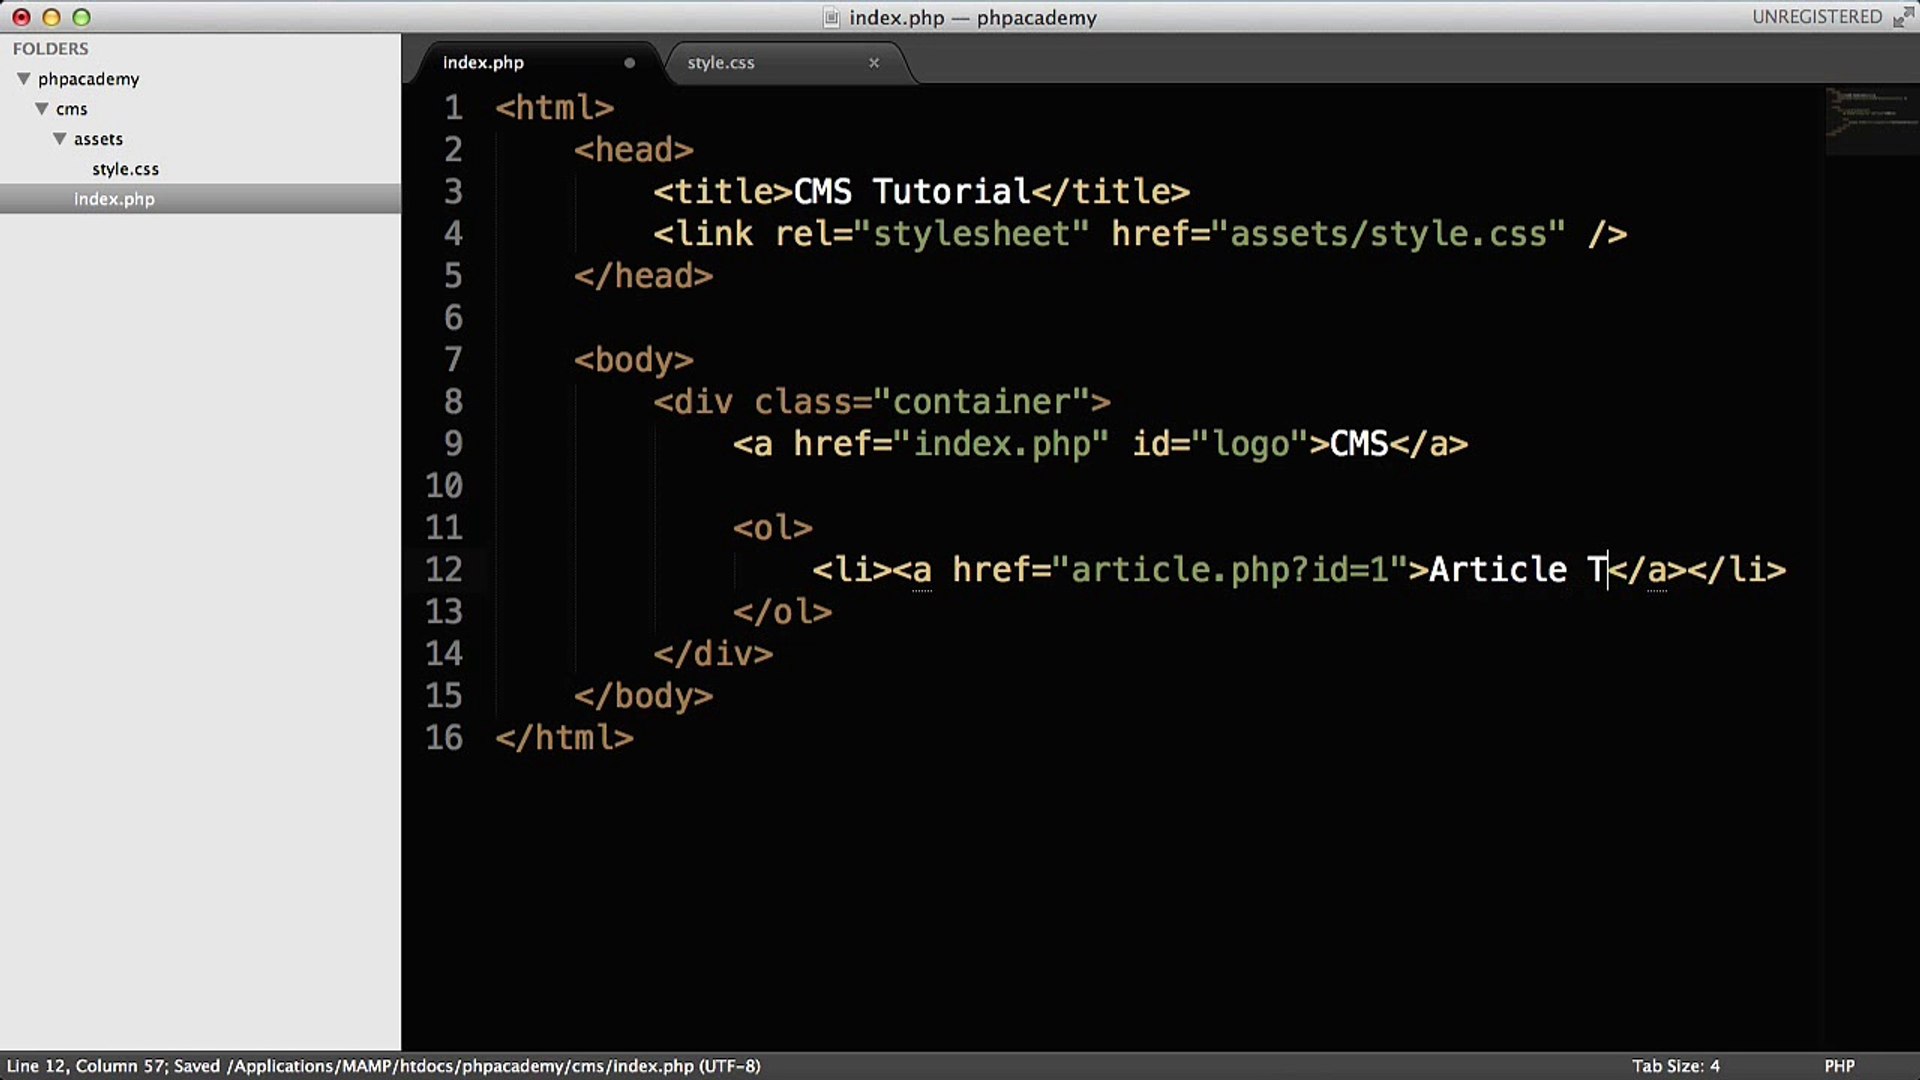
Task: Close the style.css tab
Action: tap(874, 62)
